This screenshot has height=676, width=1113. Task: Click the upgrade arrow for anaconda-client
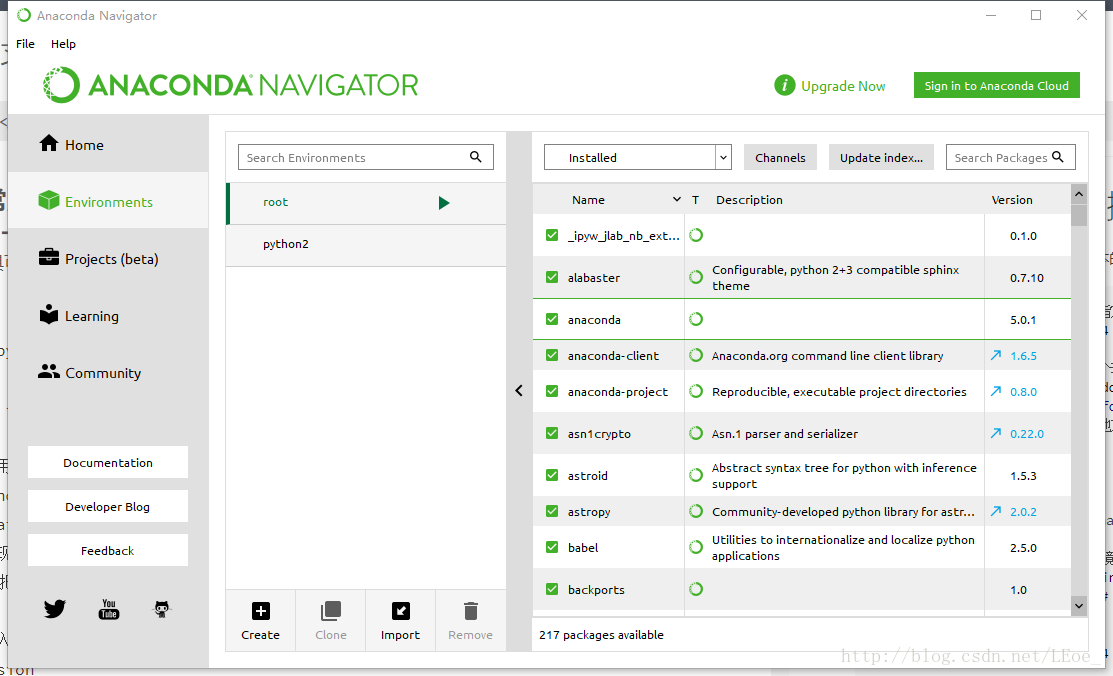pos(995,355)
